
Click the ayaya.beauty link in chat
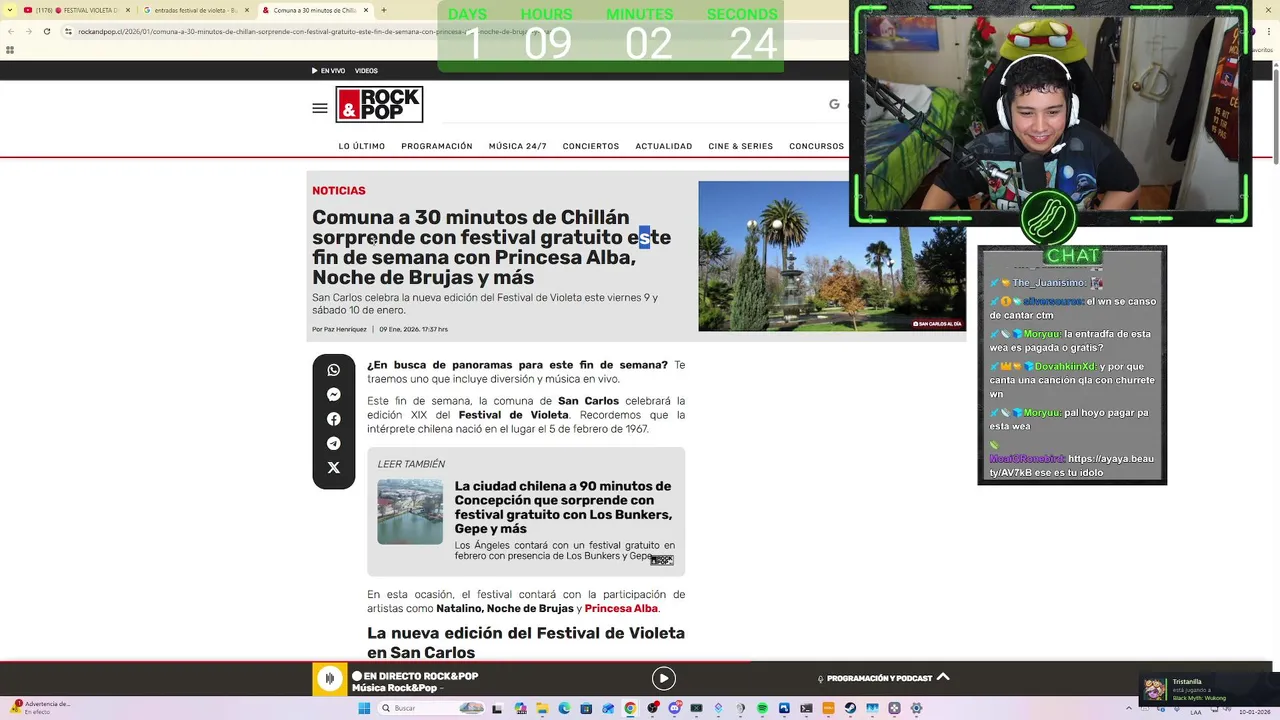(x=1072, y=465)
